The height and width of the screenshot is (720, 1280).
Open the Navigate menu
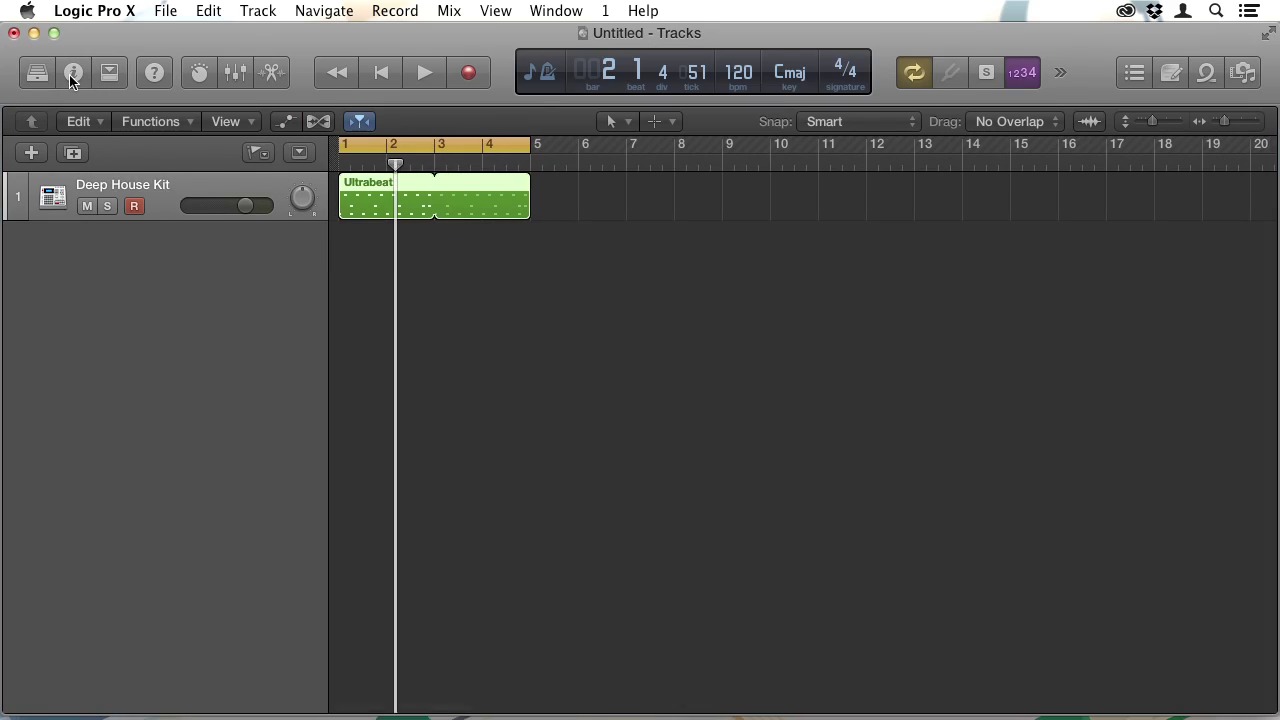[x=324, y=11]
